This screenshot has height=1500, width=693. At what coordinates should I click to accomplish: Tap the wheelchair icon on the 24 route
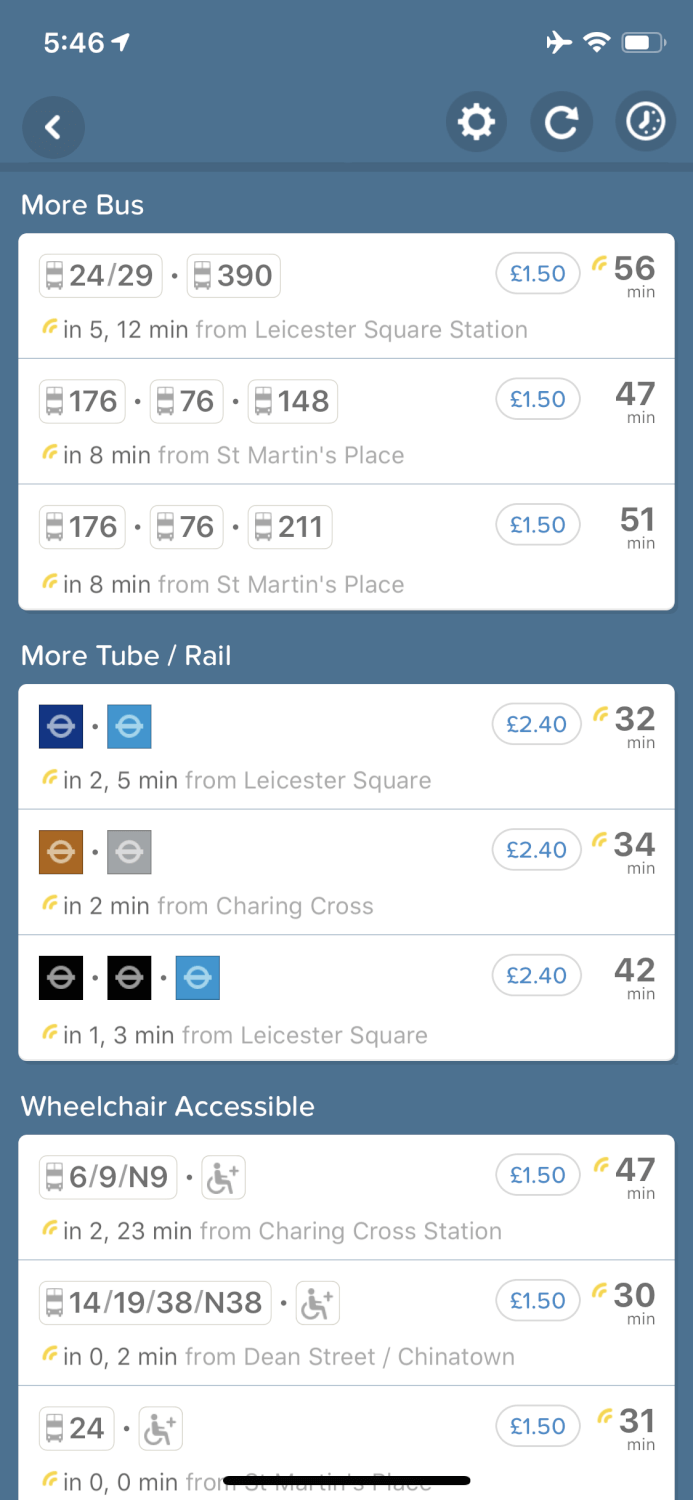click(x=160, y=1428)
